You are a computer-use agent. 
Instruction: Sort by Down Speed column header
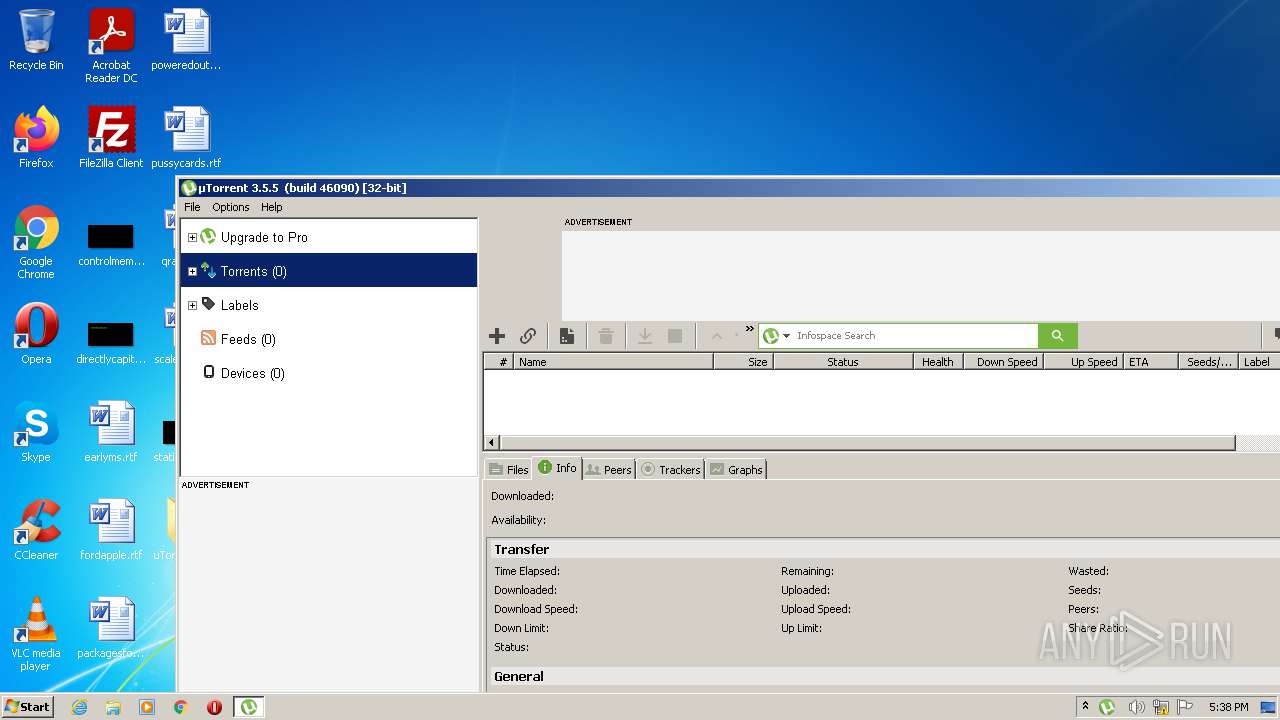pos(1004,362)
